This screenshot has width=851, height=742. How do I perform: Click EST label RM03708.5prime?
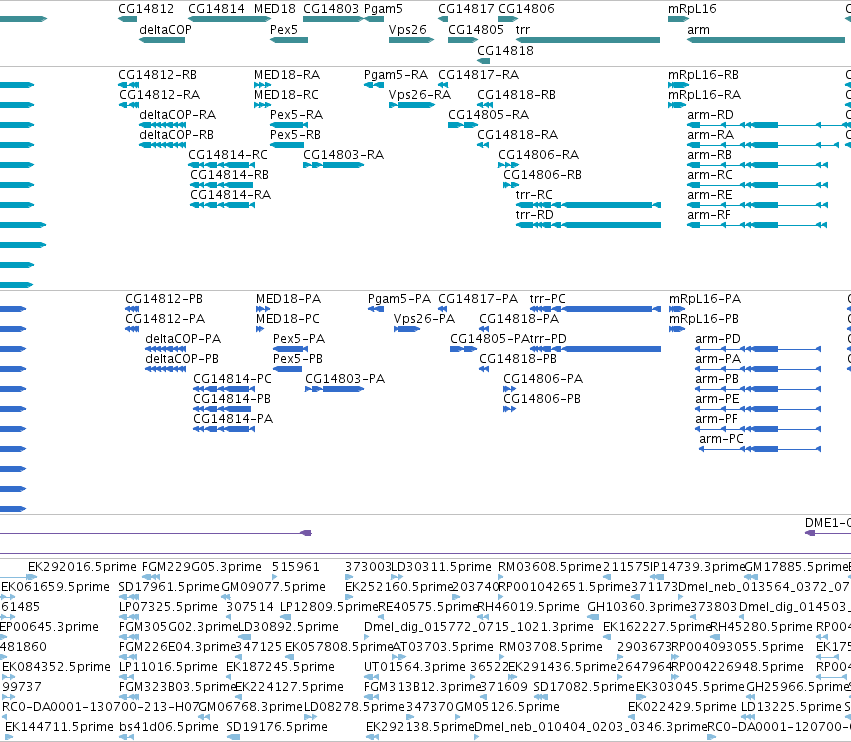pos(550,647)
